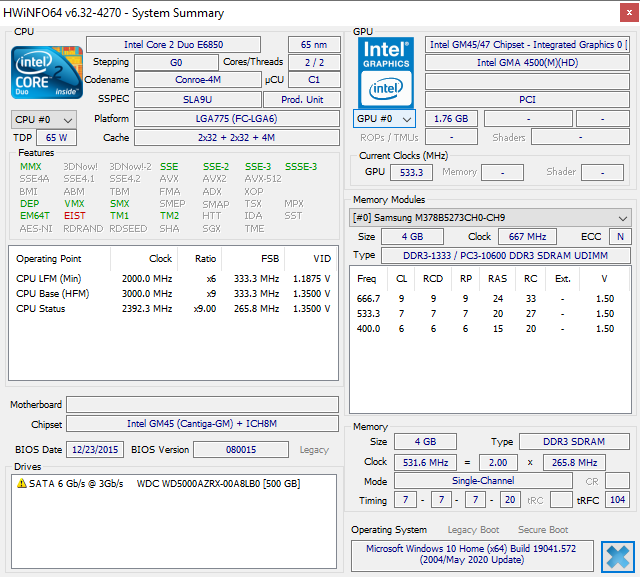Click the Intel Core 2 Duo E6850 name field

(x=173, y=44)
